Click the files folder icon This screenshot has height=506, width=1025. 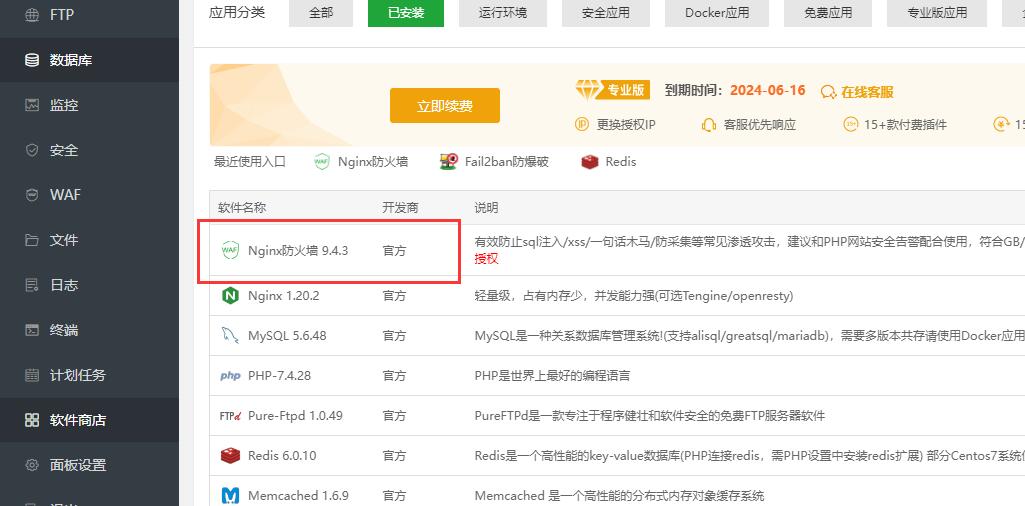tap(31, 240)
